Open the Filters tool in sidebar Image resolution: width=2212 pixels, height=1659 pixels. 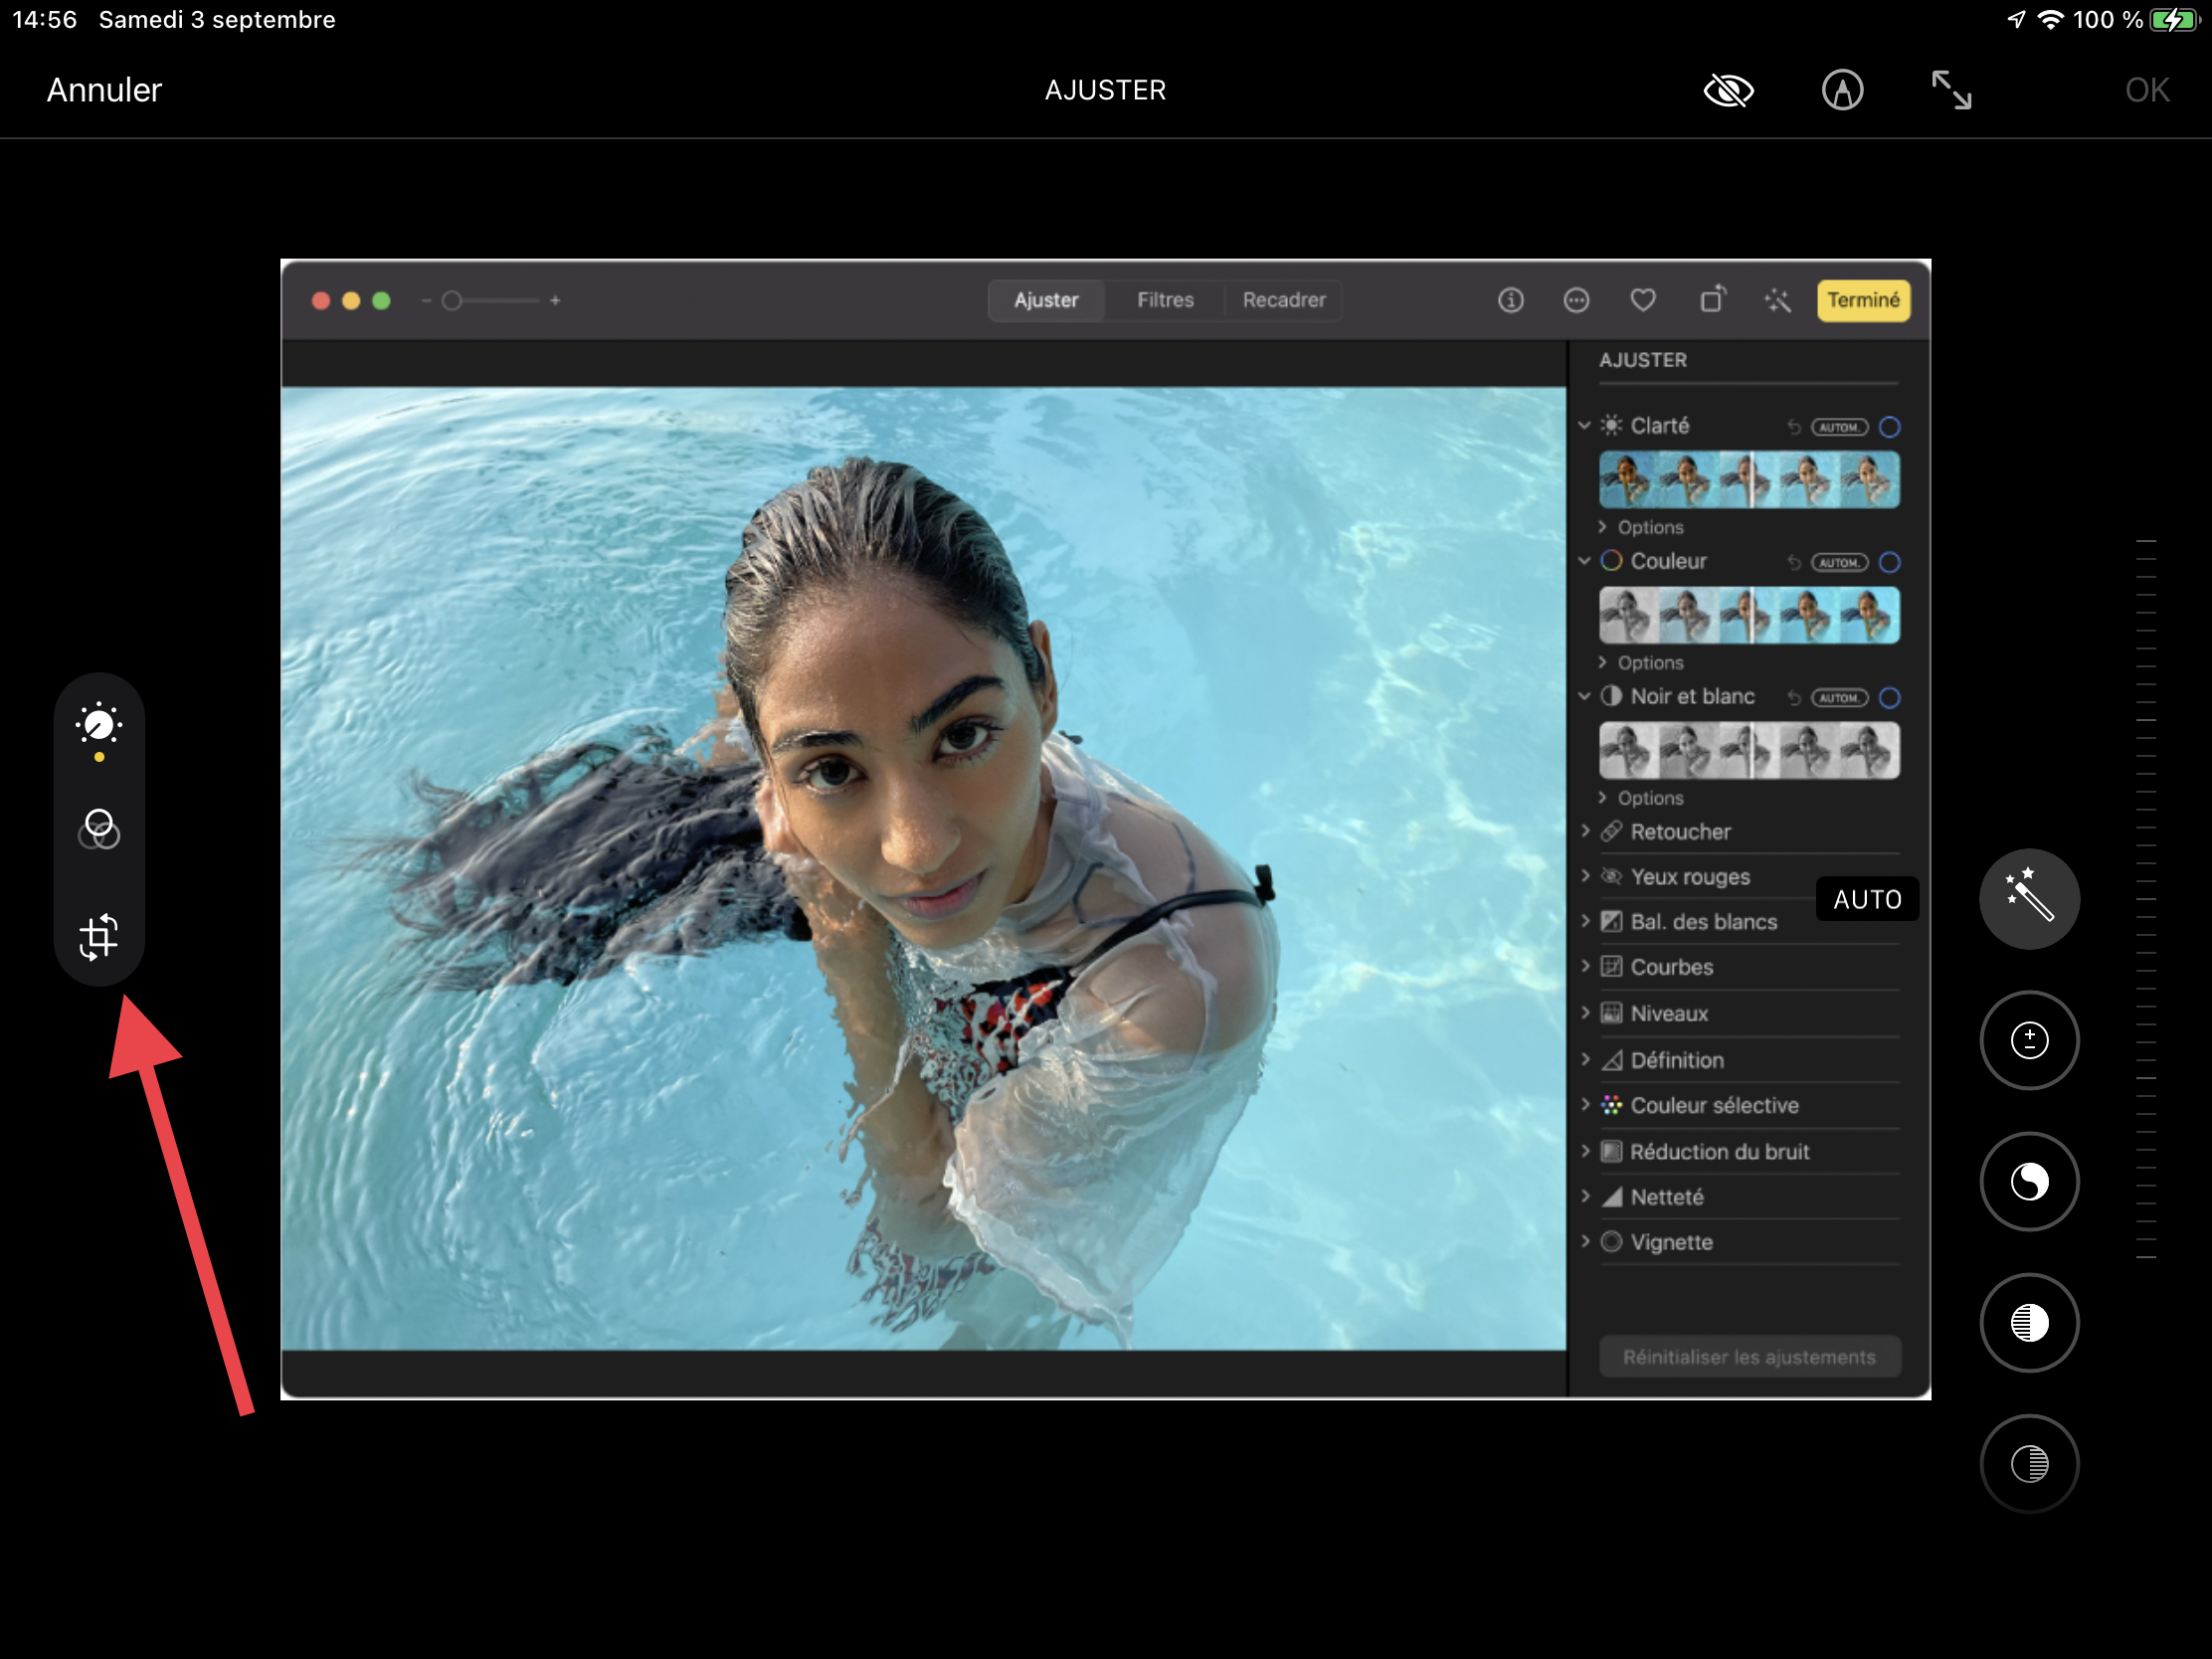click(99, 829)
